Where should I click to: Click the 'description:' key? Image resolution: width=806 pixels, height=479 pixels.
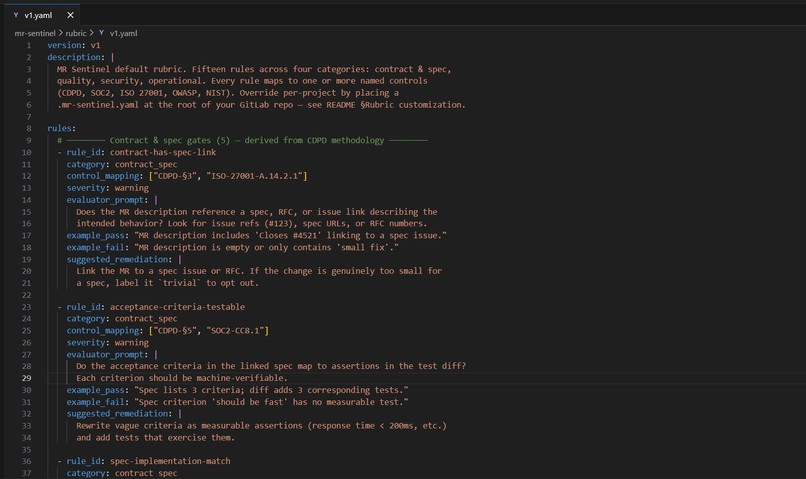click(x=76, y=57)
